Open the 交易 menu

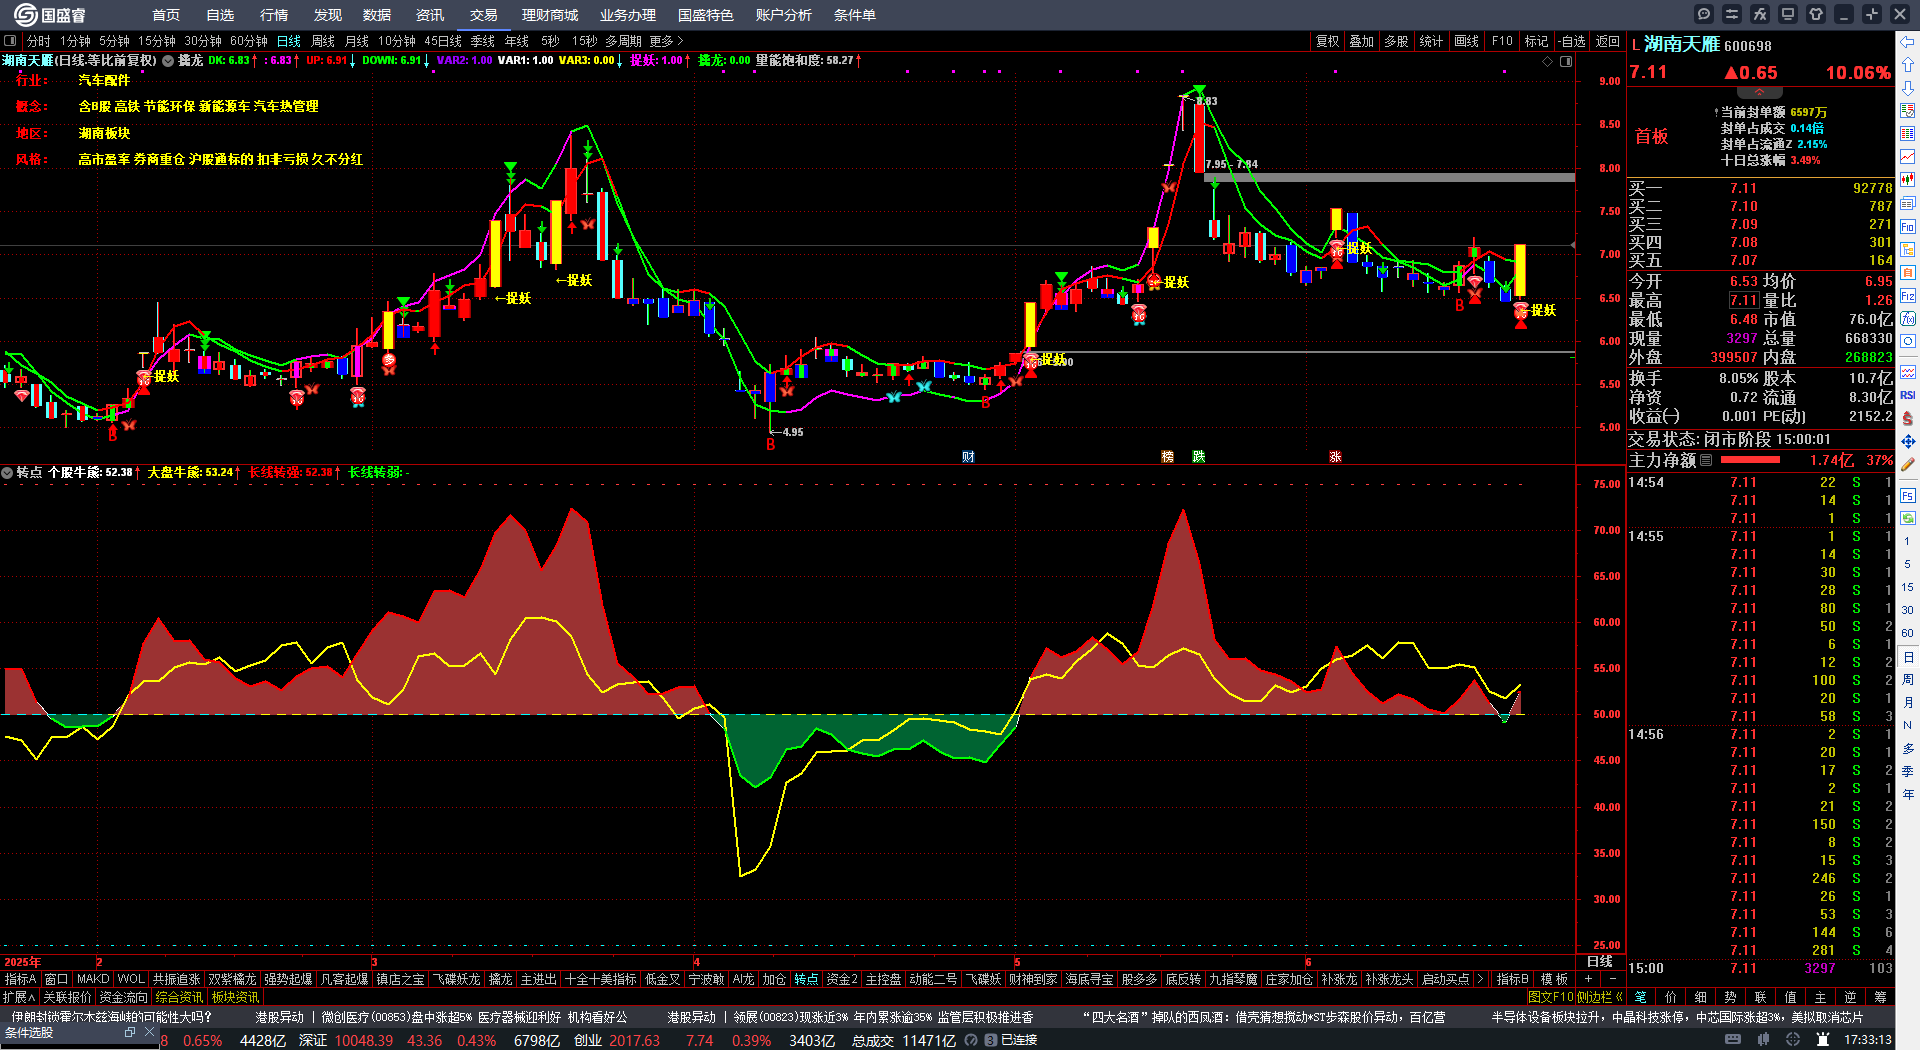pyautogui.click(x=483, y=15)
